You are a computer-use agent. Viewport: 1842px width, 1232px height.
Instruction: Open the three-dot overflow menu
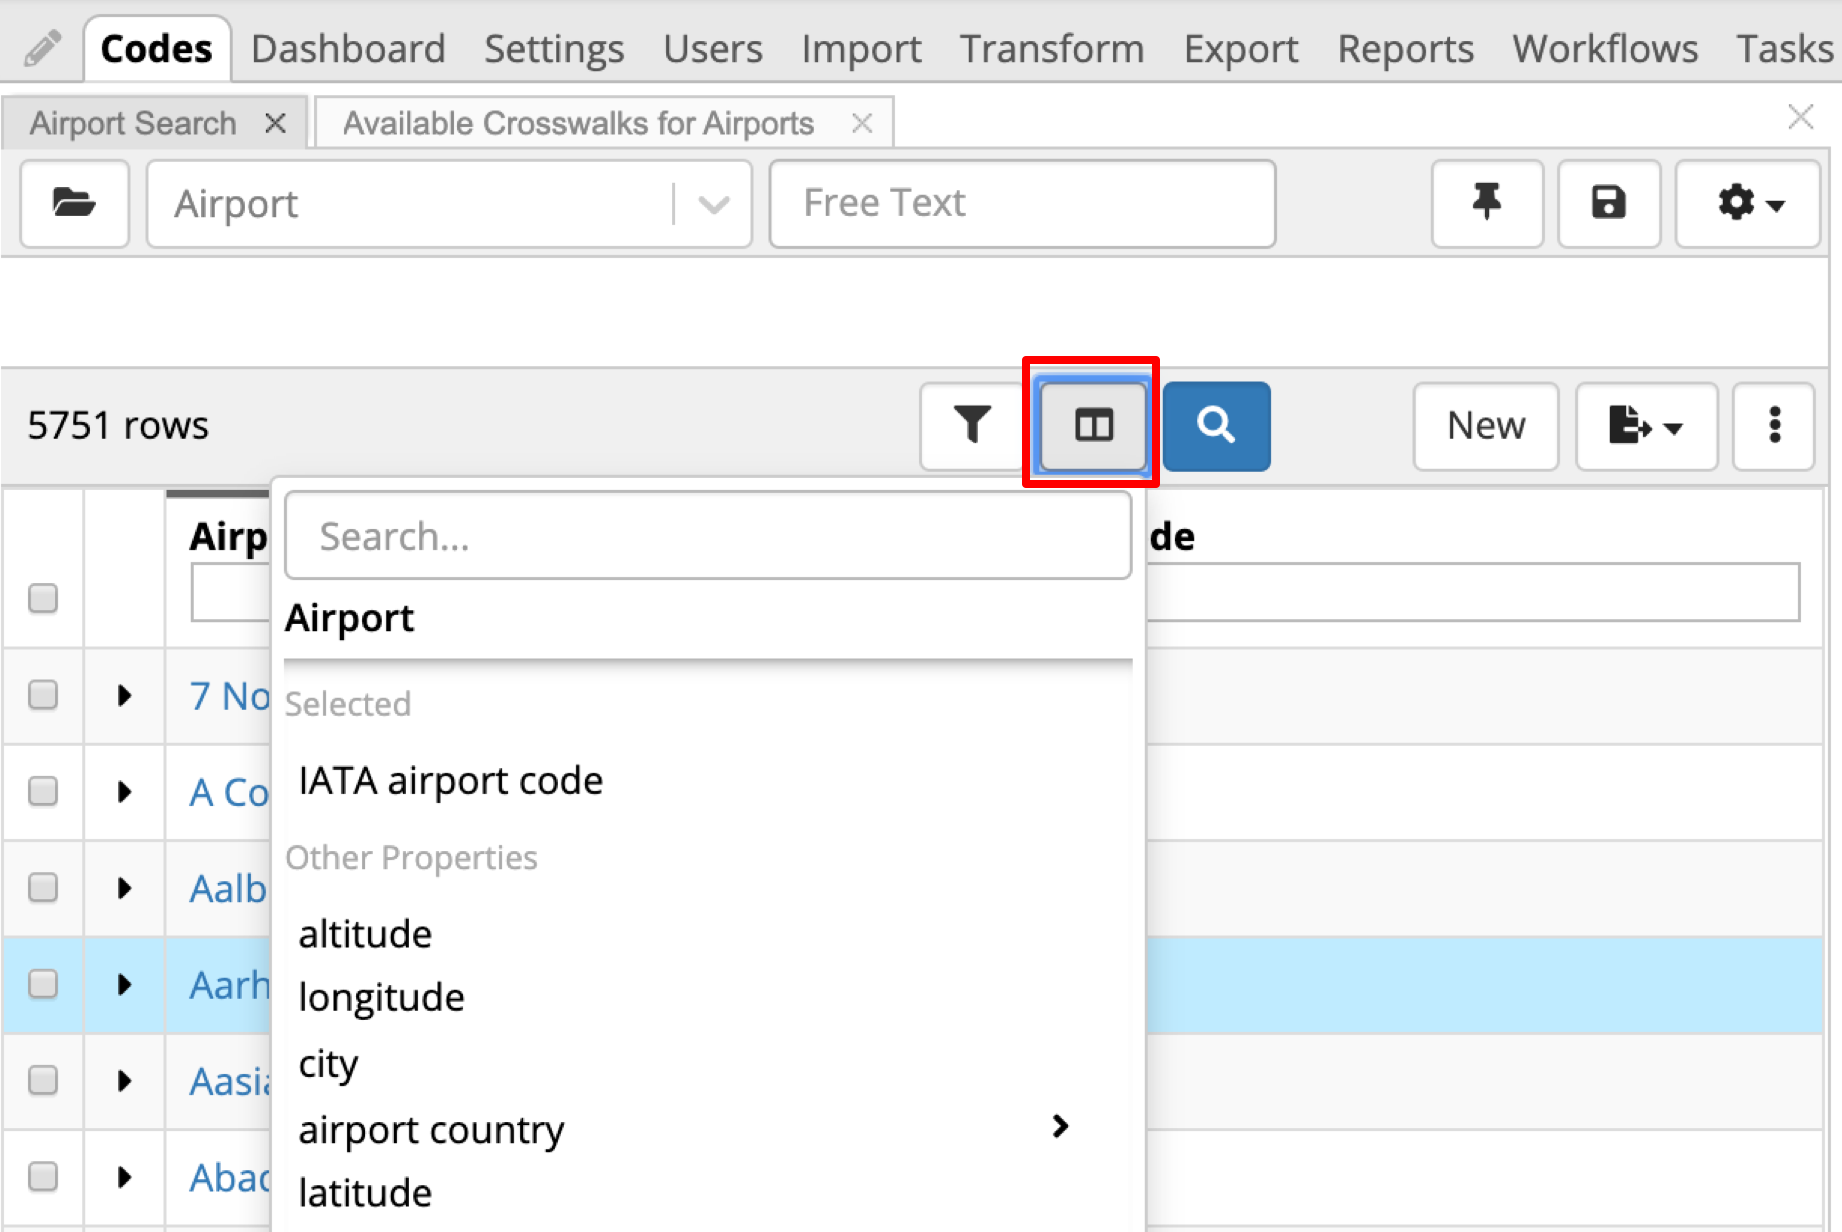point(1773,427)
